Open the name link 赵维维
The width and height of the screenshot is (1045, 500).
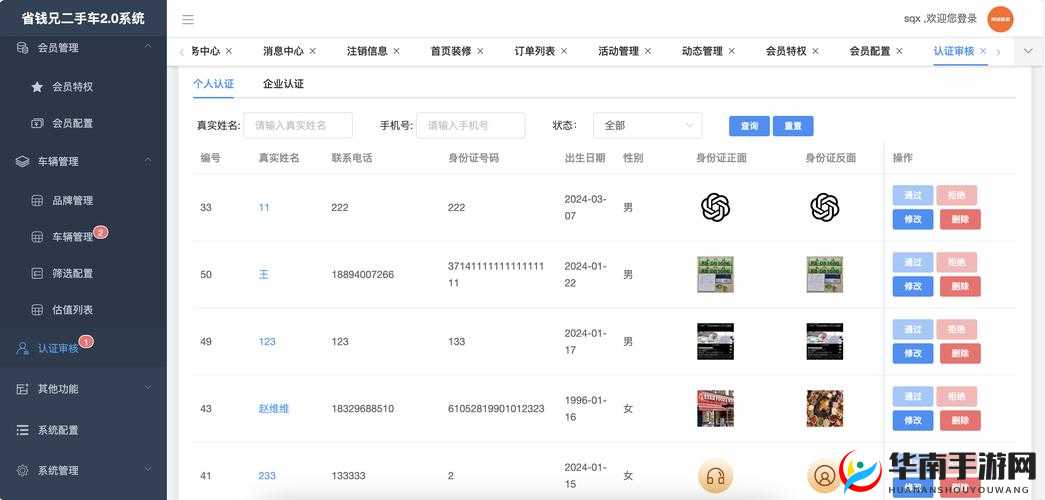[273, 409]
